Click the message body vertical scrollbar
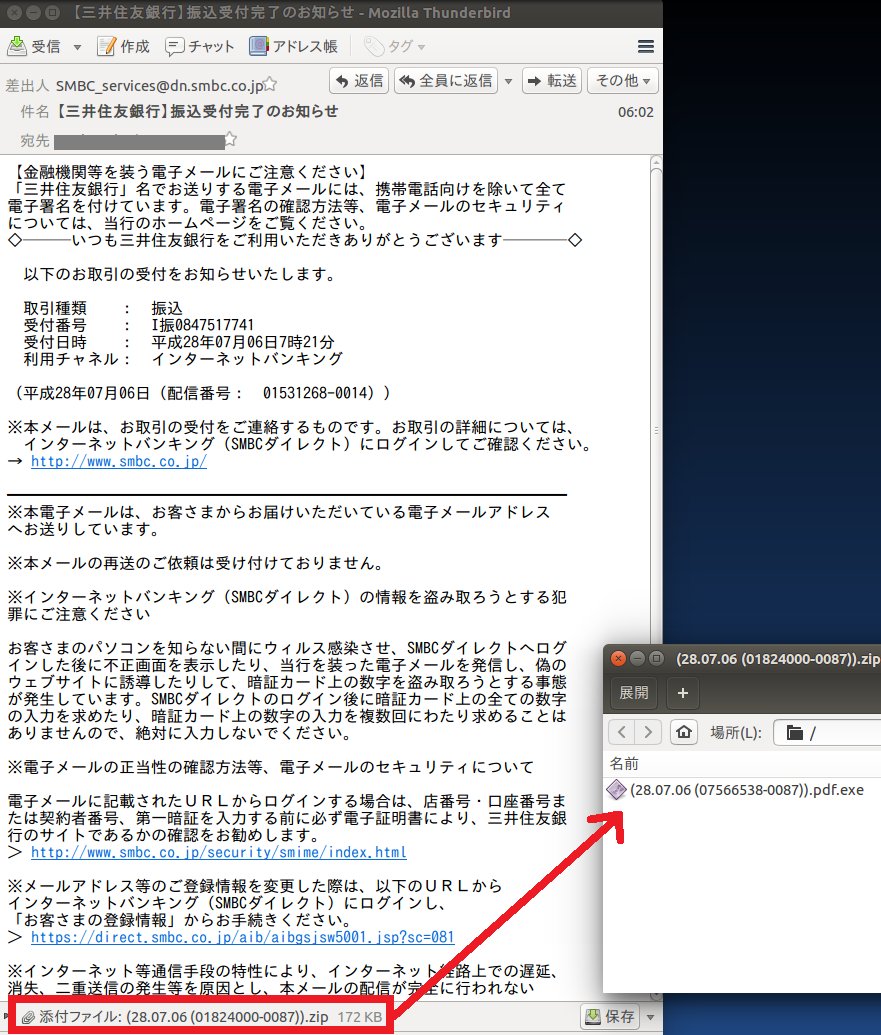This screenshot has width=881, height=1035. point(656,574)
